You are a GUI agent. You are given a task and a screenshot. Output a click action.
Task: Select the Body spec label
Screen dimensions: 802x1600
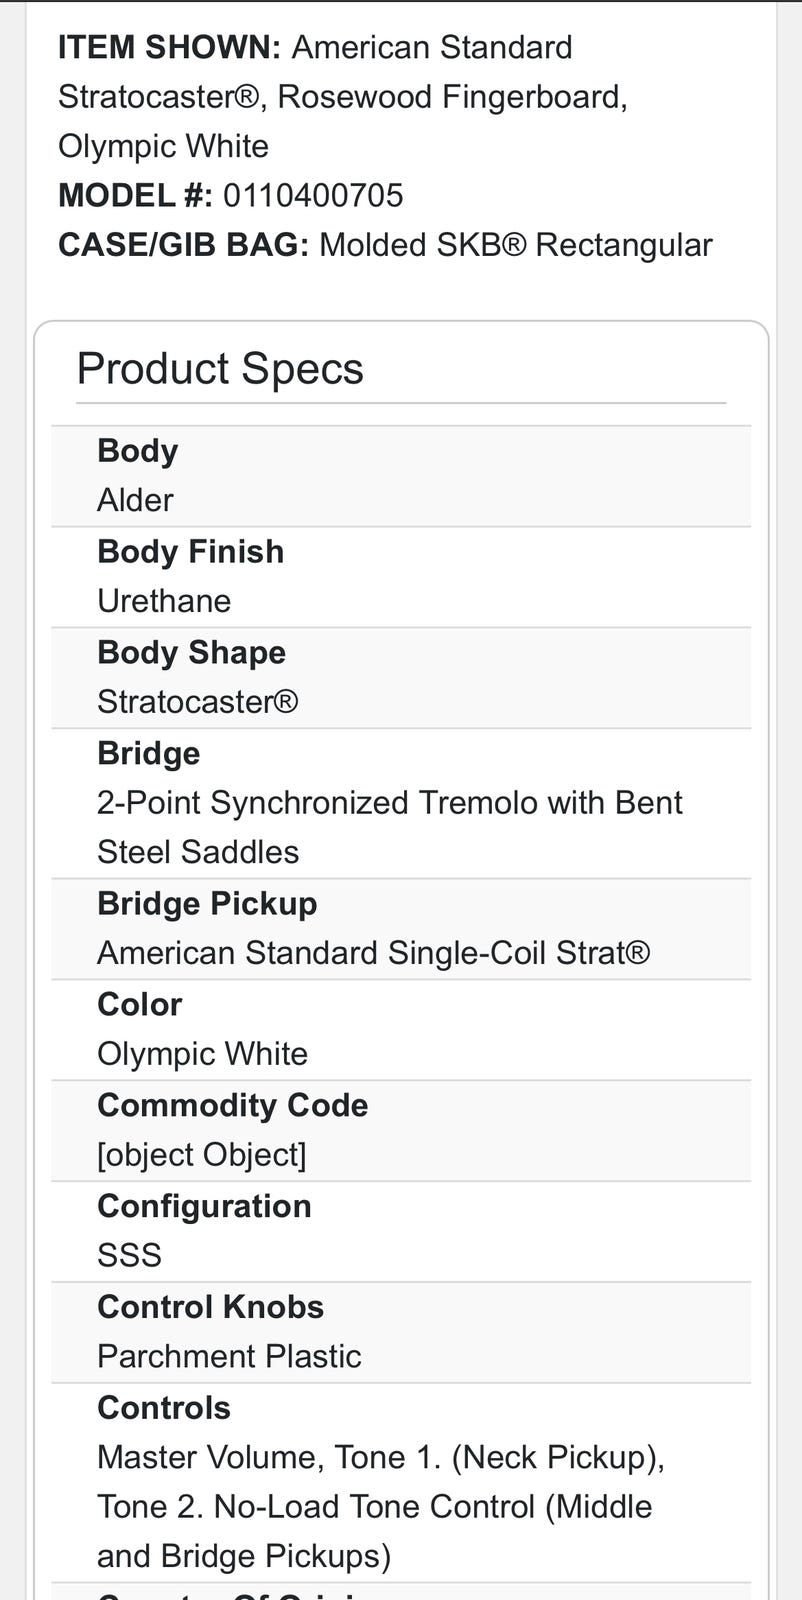click(137, 451)
